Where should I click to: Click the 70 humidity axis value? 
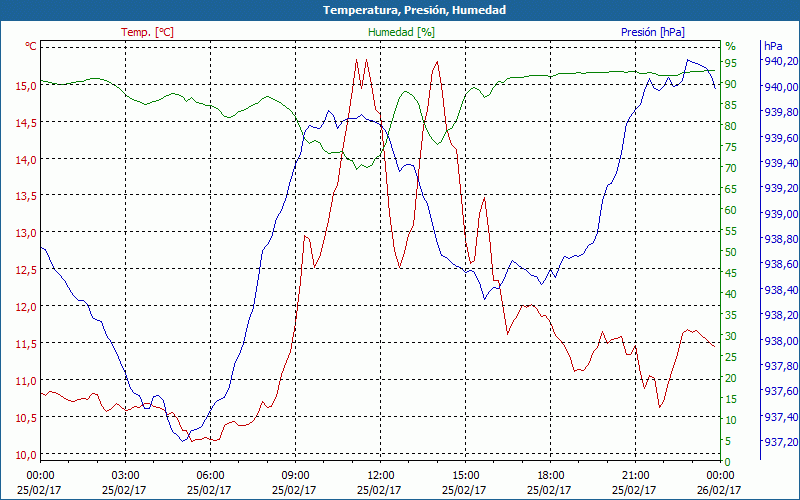pos(730,168)
